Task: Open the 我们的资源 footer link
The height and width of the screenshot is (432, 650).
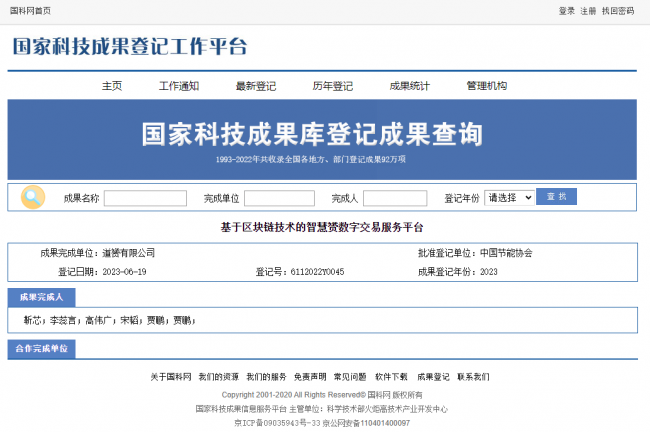Action: point(218,377)
